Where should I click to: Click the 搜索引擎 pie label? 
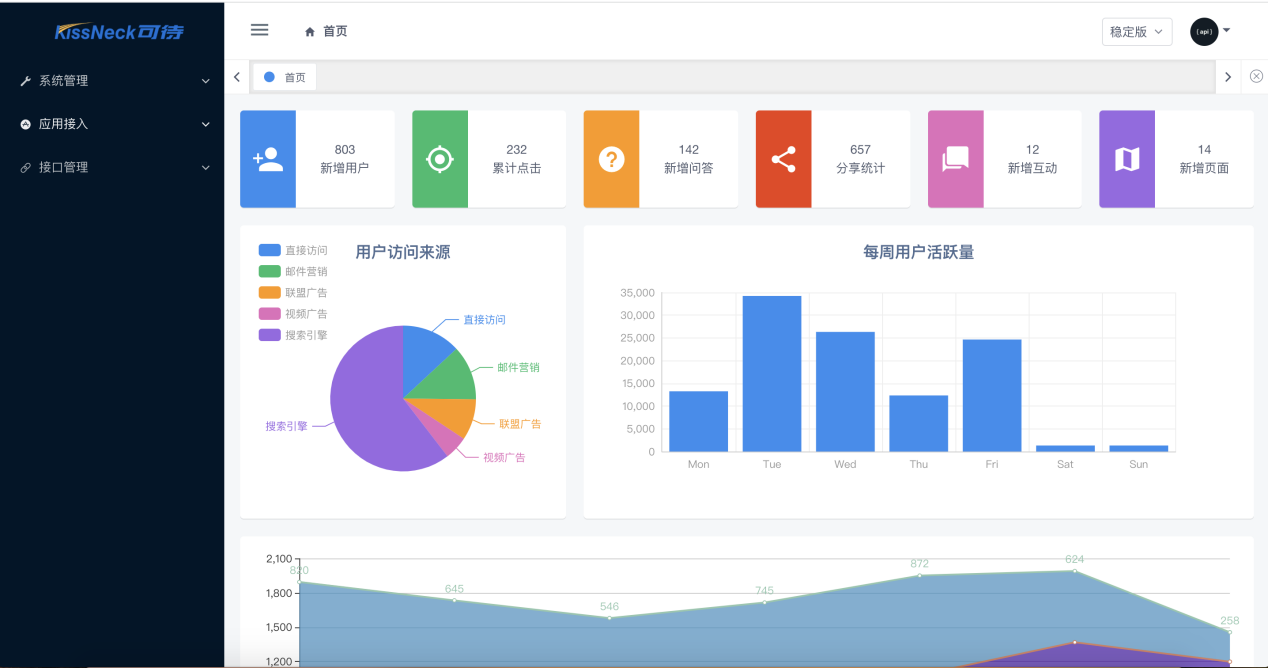pyautogui.click(x=286, y=426)
